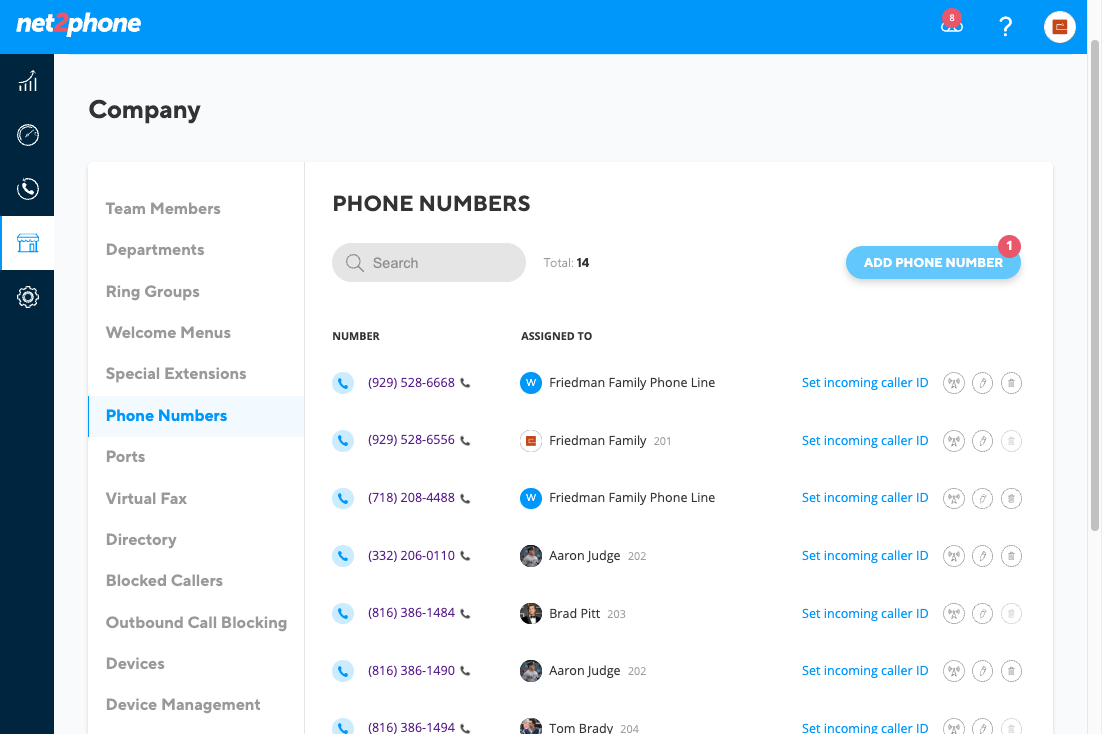Open the Ports section
Screen dimensions: 1102x734
125,457
